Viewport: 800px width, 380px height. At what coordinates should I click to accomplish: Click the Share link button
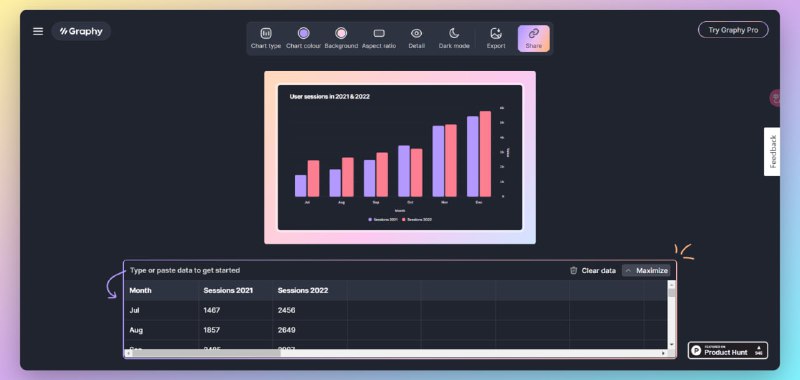534,38
